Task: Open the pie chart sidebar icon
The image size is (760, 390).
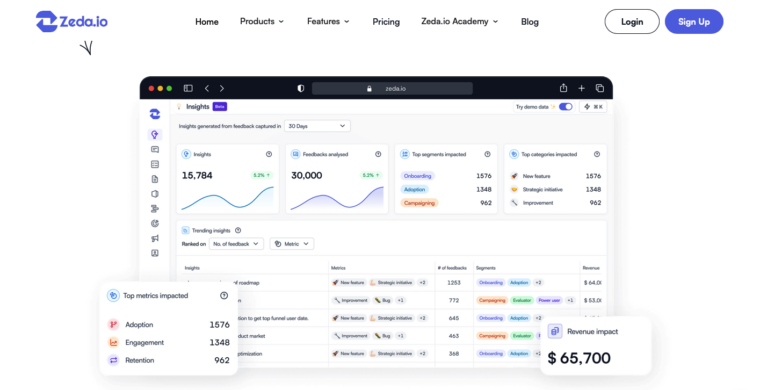Action: (x=155, y=223)
